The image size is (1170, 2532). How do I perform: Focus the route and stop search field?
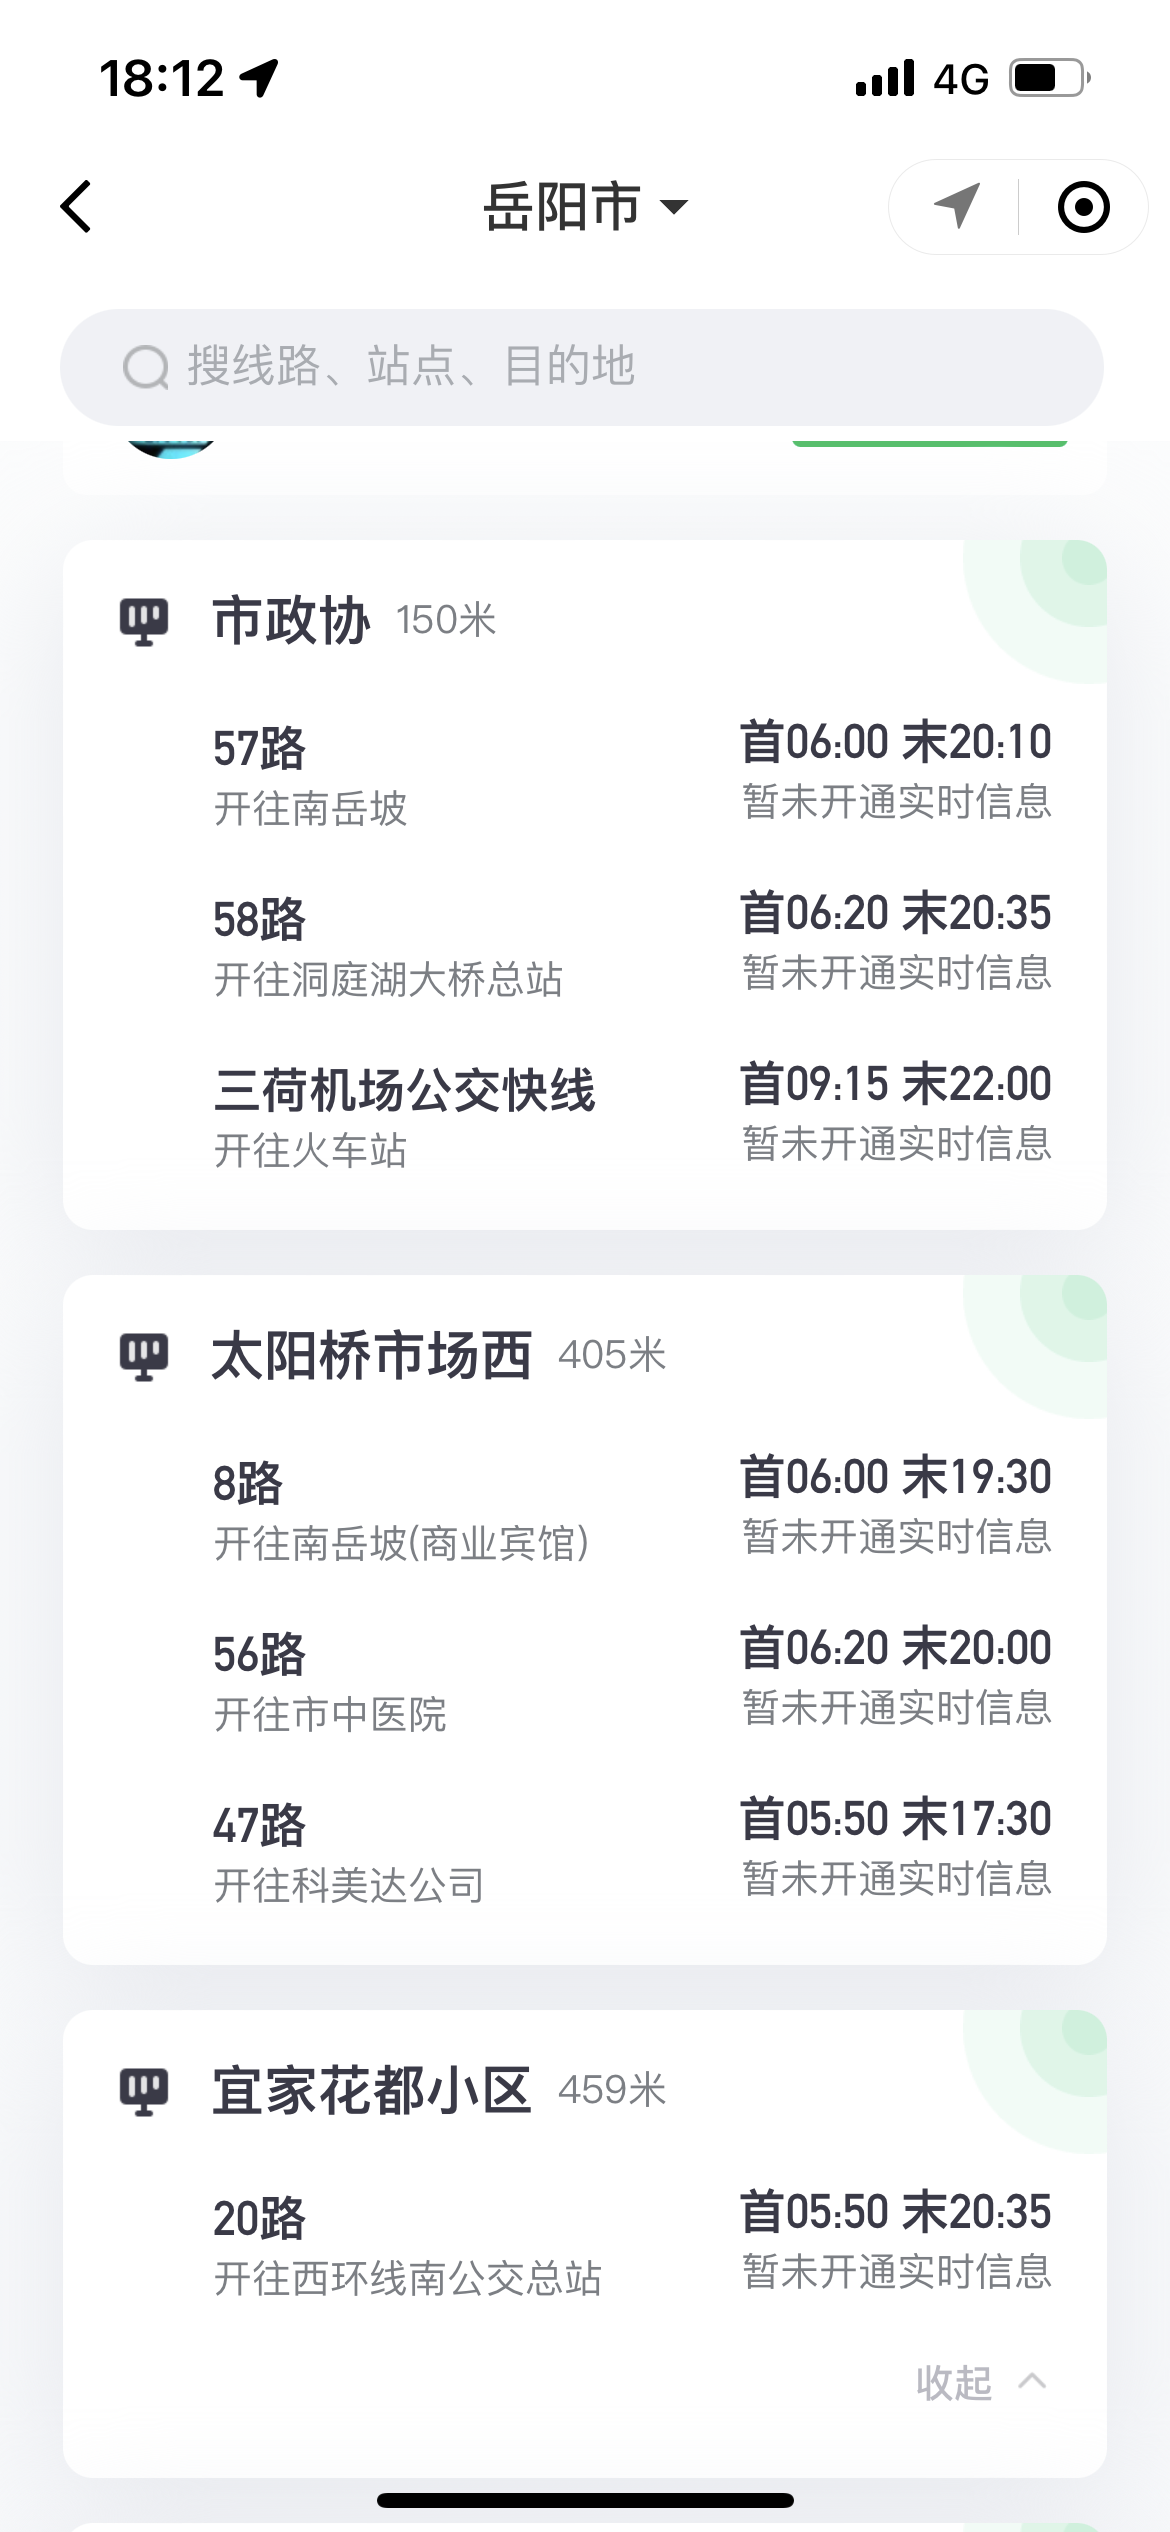pos(600,367)
